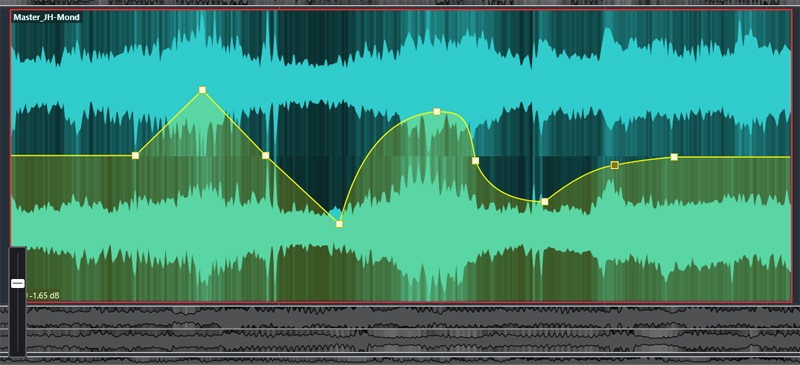Click the straight line rising to first peak

point(169,123)
